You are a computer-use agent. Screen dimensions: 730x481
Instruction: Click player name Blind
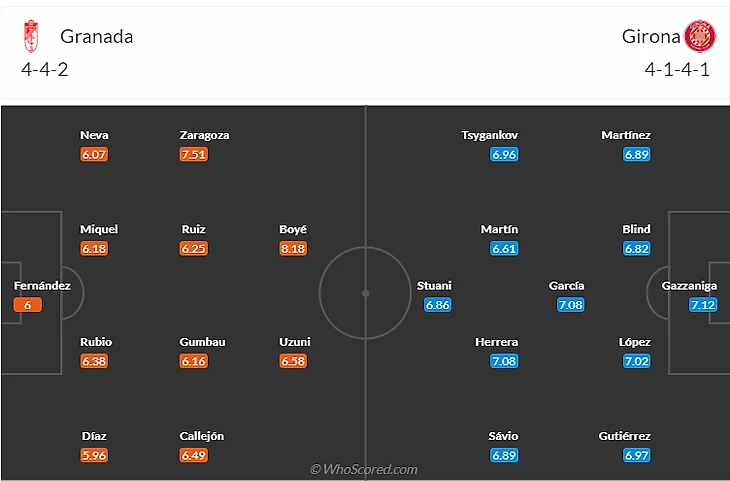point(636,229)
